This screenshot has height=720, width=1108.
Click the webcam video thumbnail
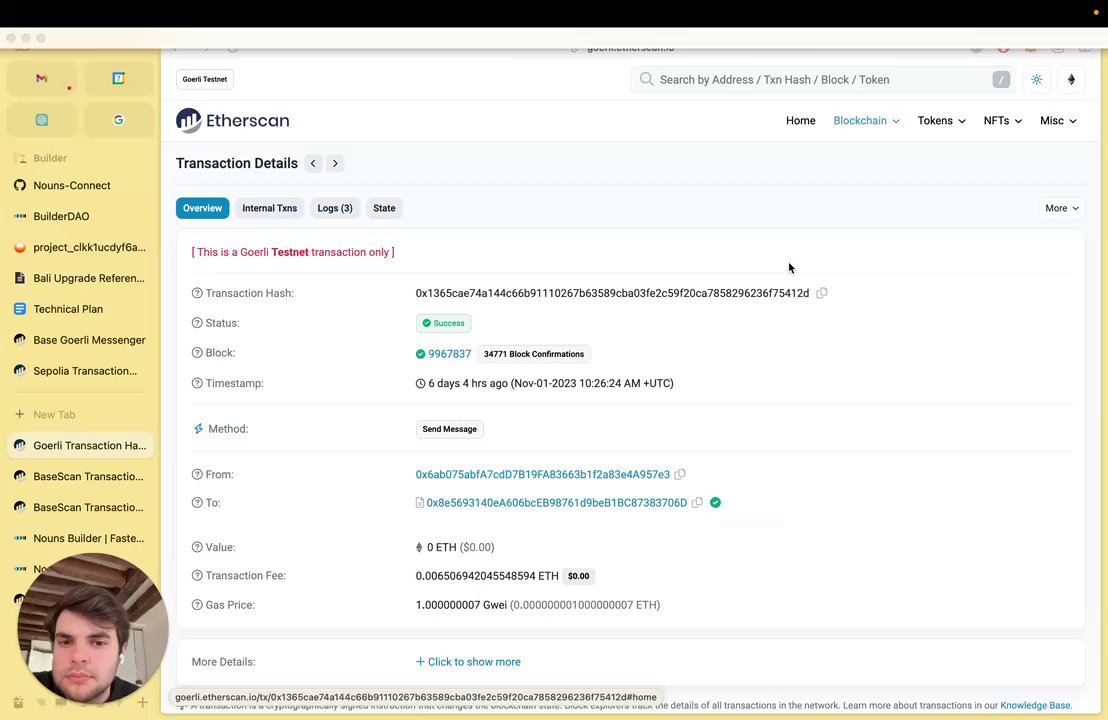[x=93, y=628]
